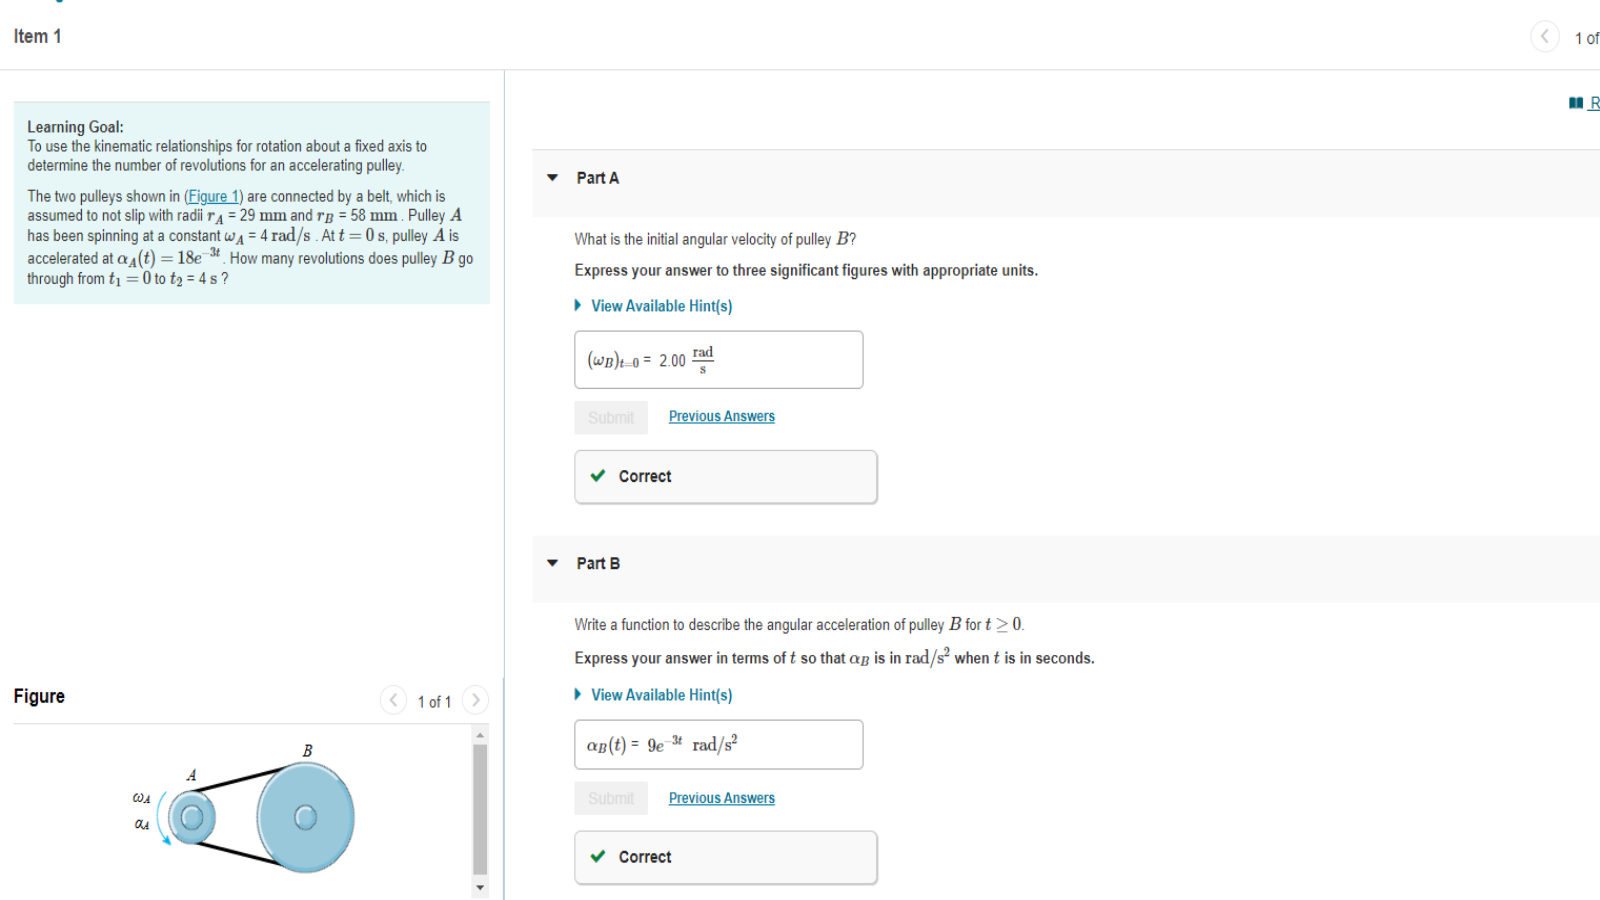The image size is (1600, 900).
Task: Expand "View Available Hint(s)" under Part B
Action: tap(661, 694)
